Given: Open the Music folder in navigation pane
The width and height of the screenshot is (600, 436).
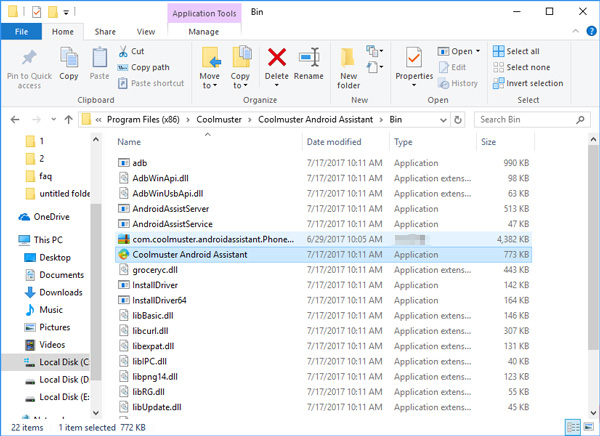Looking at the screenshot, I should point(43,310).
